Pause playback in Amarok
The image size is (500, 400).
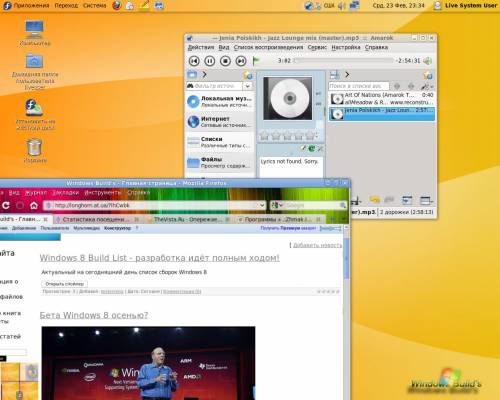(x=210, y=61)
